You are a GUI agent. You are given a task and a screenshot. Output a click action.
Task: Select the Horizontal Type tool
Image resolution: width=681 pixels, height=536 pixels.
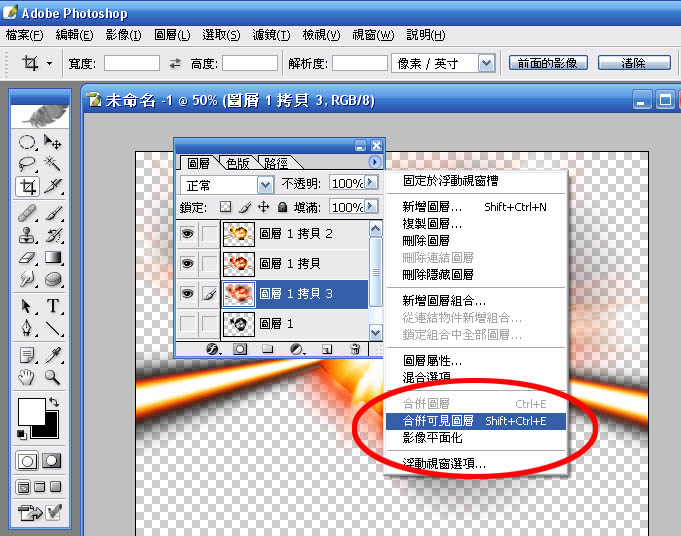point(54,306)
